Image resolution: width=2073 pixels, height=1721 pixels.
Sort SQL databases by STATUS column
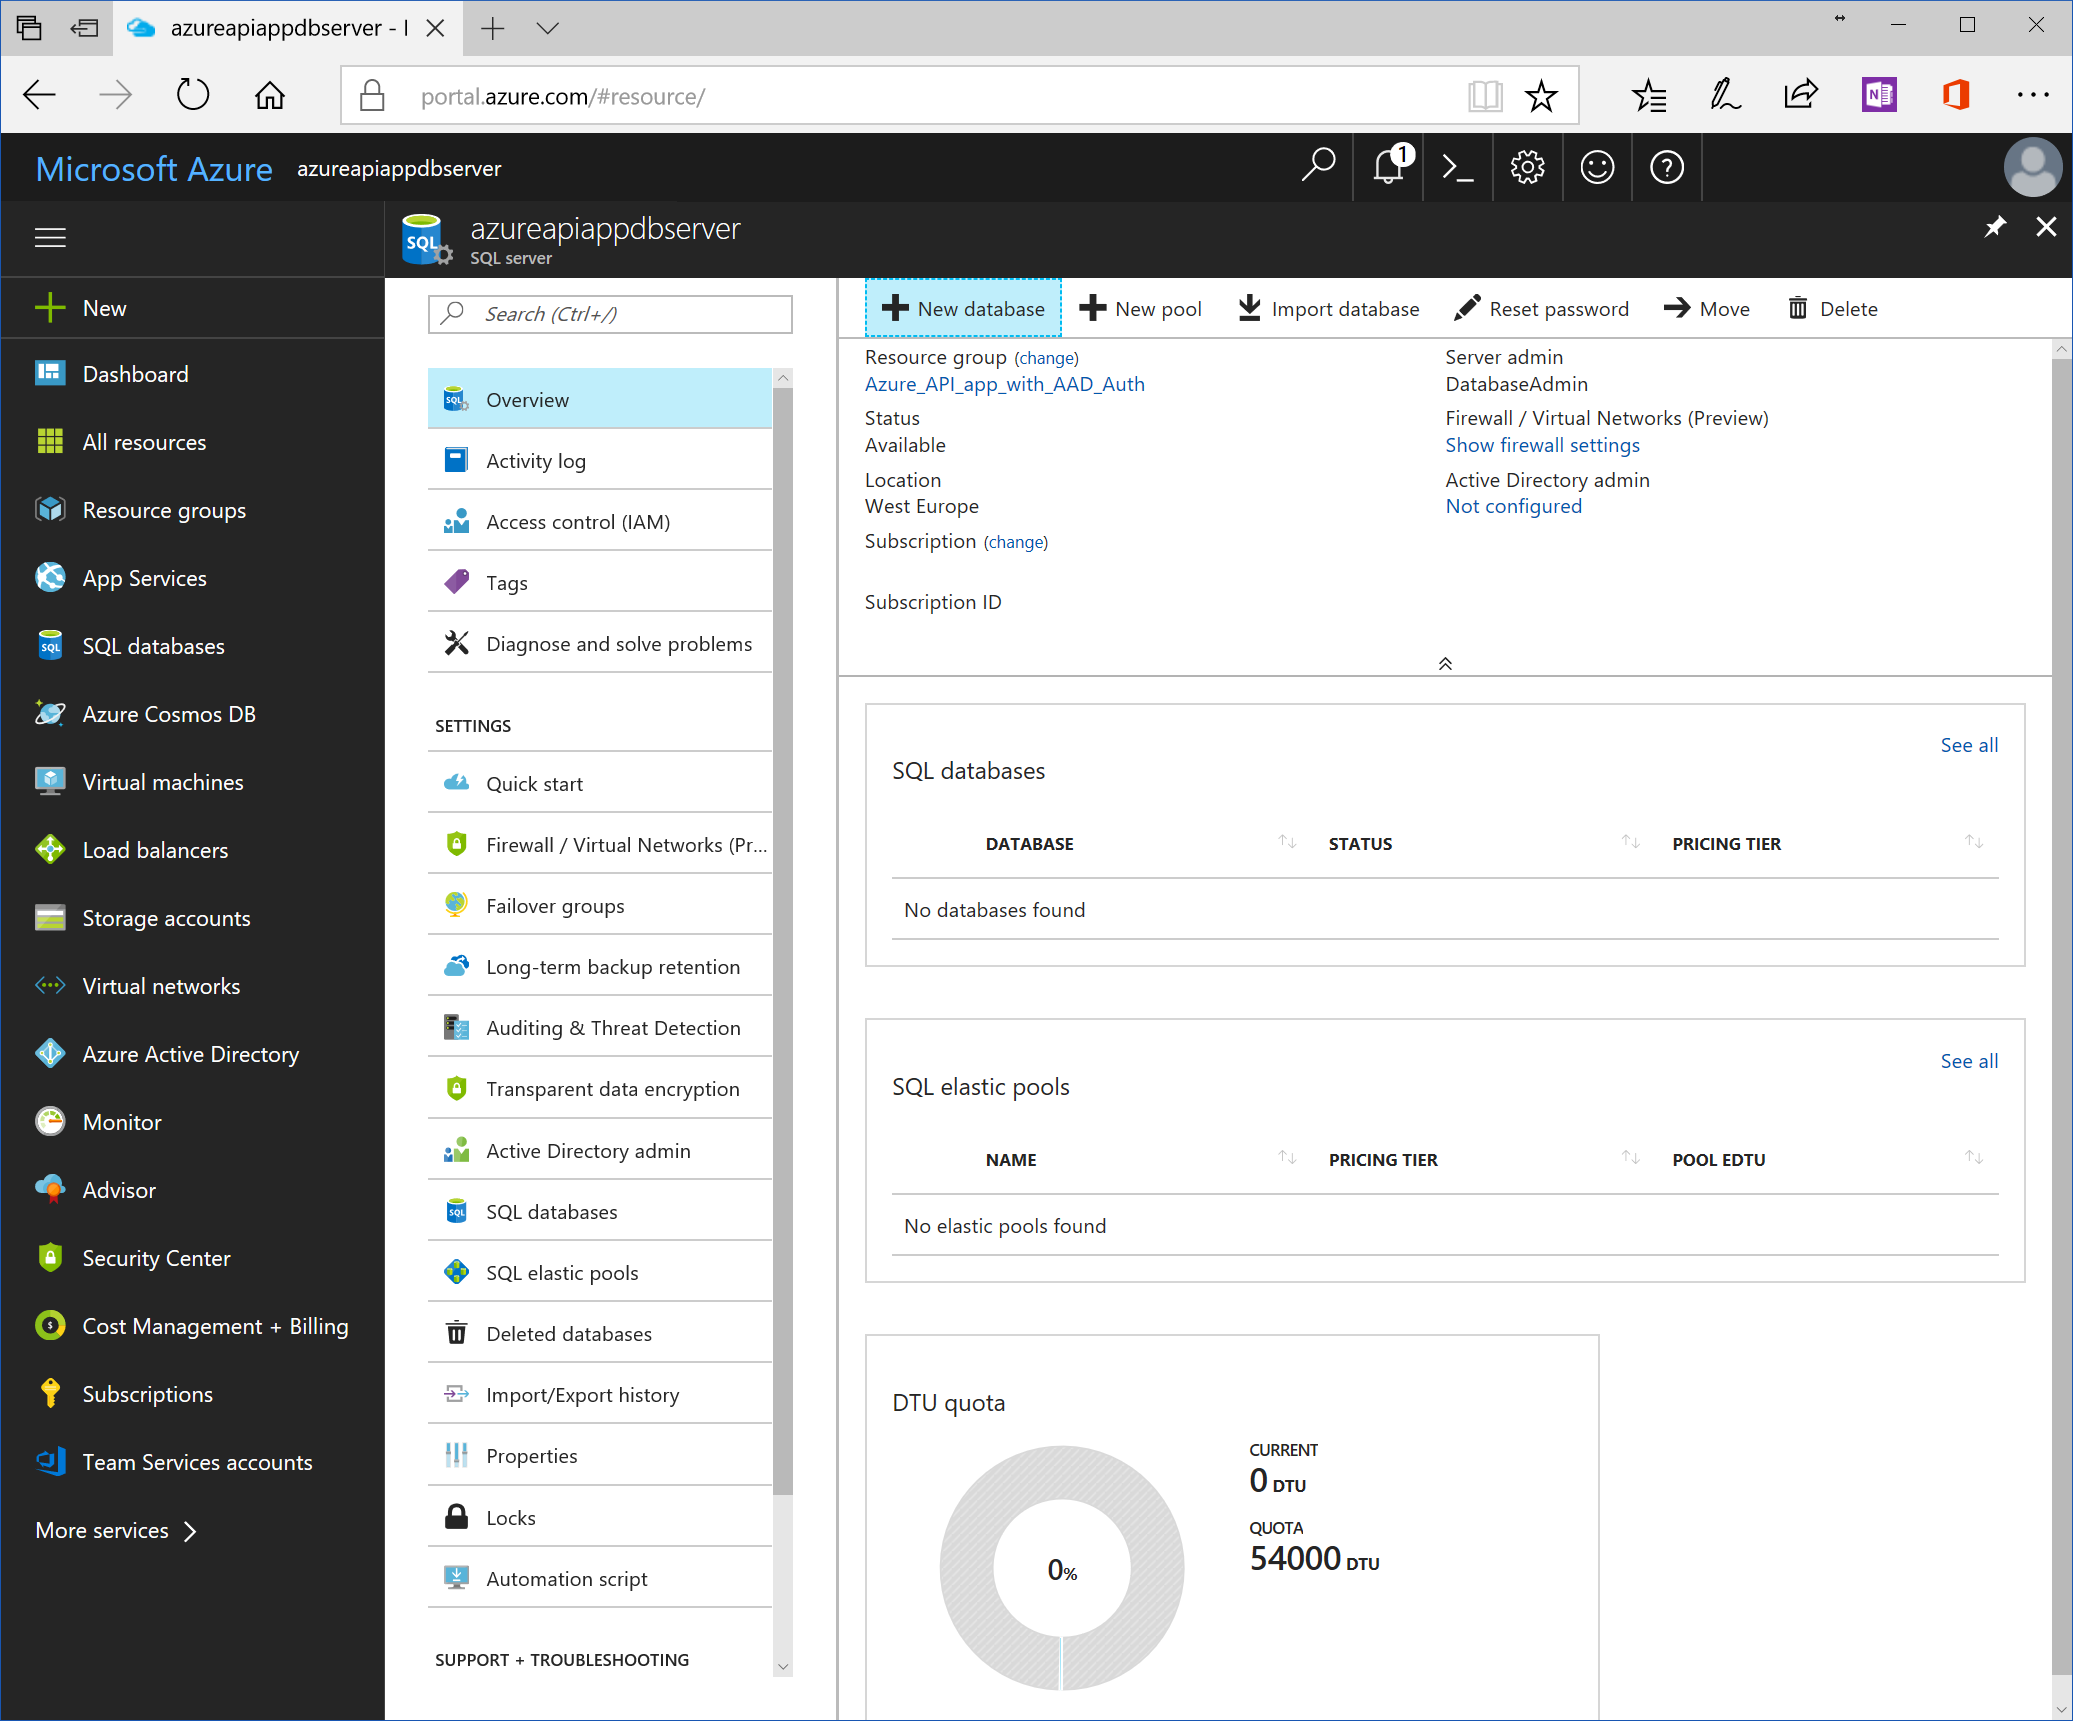pyautogui.click(x=1630, y=843)
